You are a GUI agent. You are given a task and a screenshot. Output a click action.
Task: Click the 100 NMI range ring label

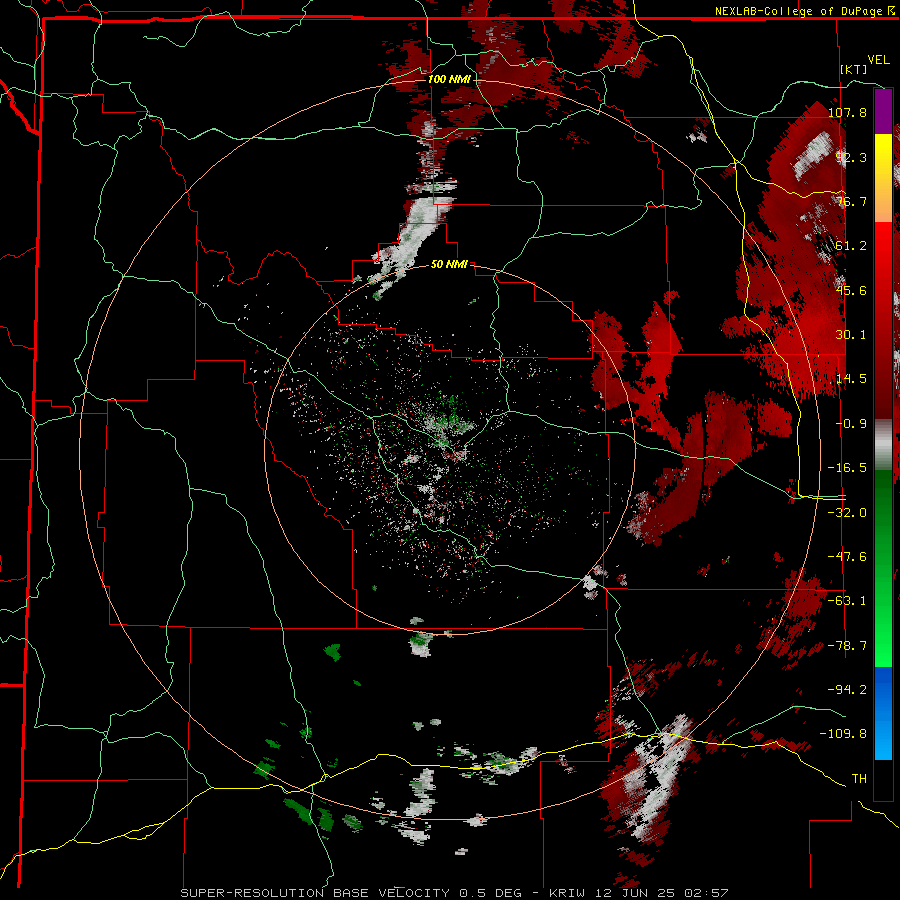pos(449,79)
